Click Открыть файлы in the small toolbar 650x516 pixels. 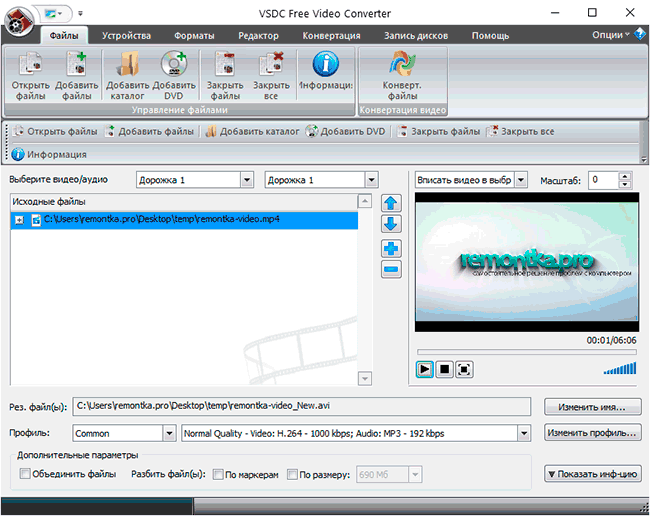coord(55,131)
